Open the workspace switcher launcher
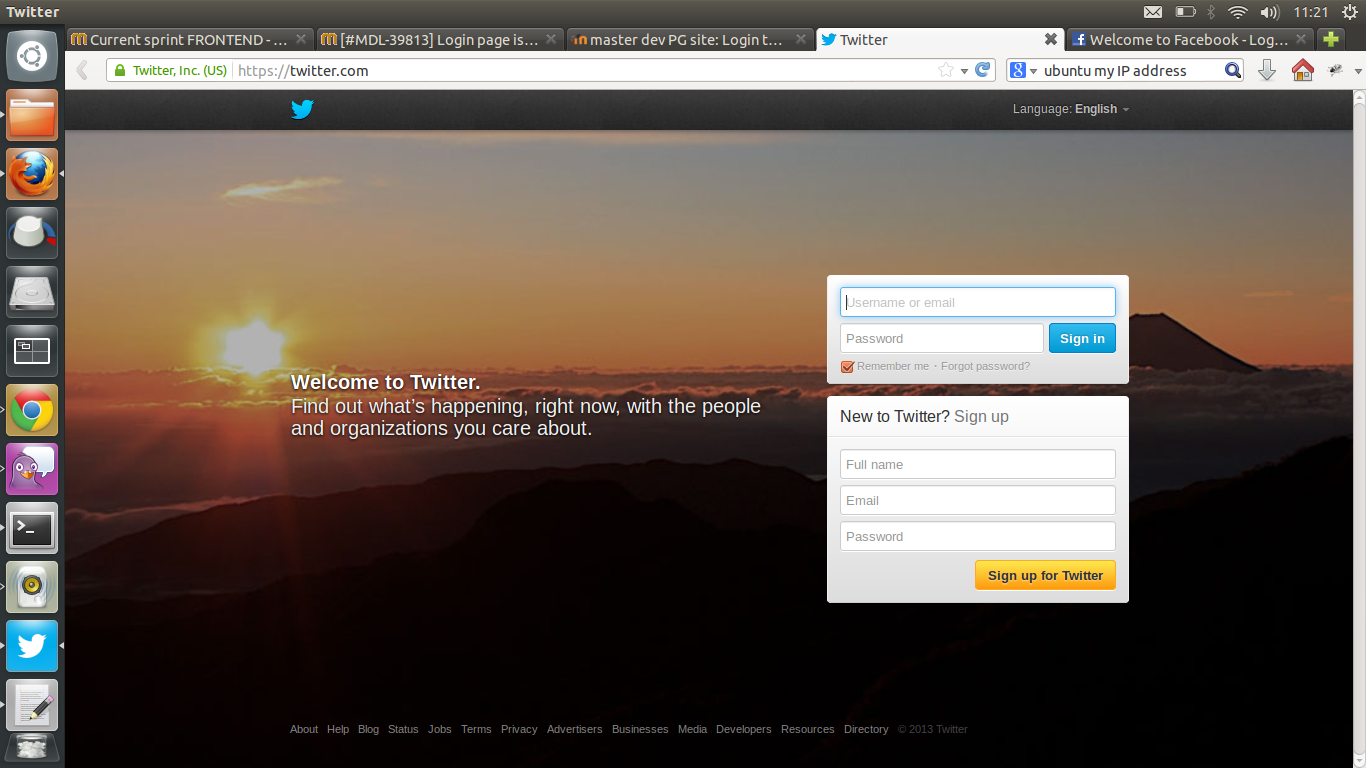1366x768 pixels. [x=32, y=351]
